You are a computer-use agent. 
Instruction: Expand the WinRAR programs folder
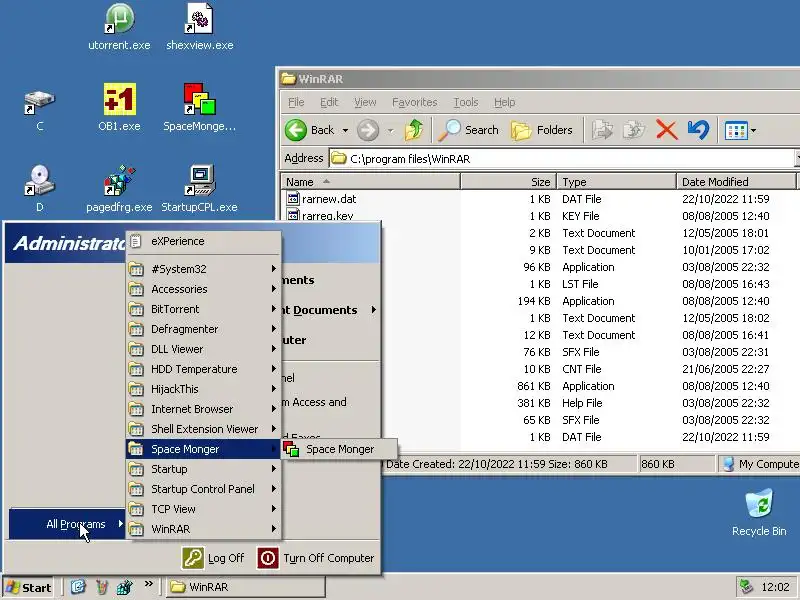pos(204,529)
